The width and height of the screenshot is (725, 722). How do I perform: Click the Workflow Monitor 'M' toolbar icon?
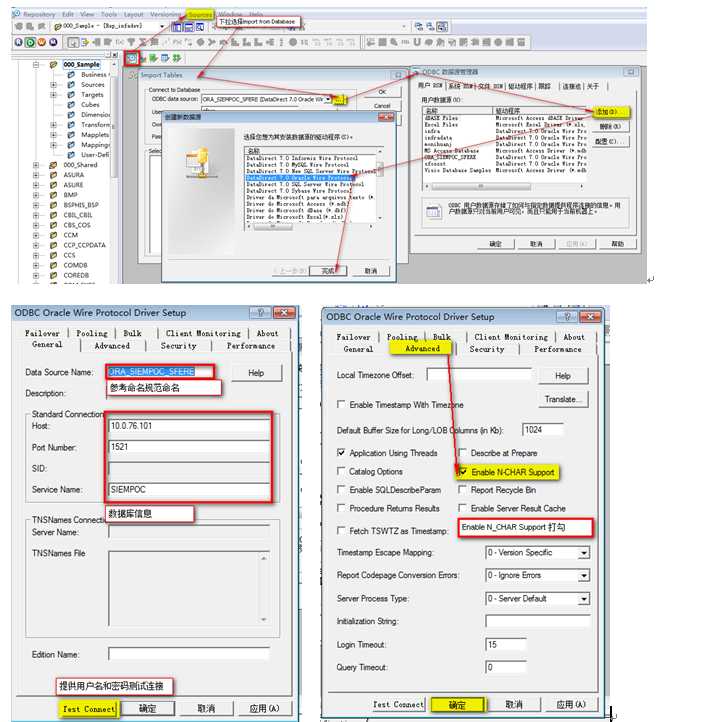(x=53, y=43)
